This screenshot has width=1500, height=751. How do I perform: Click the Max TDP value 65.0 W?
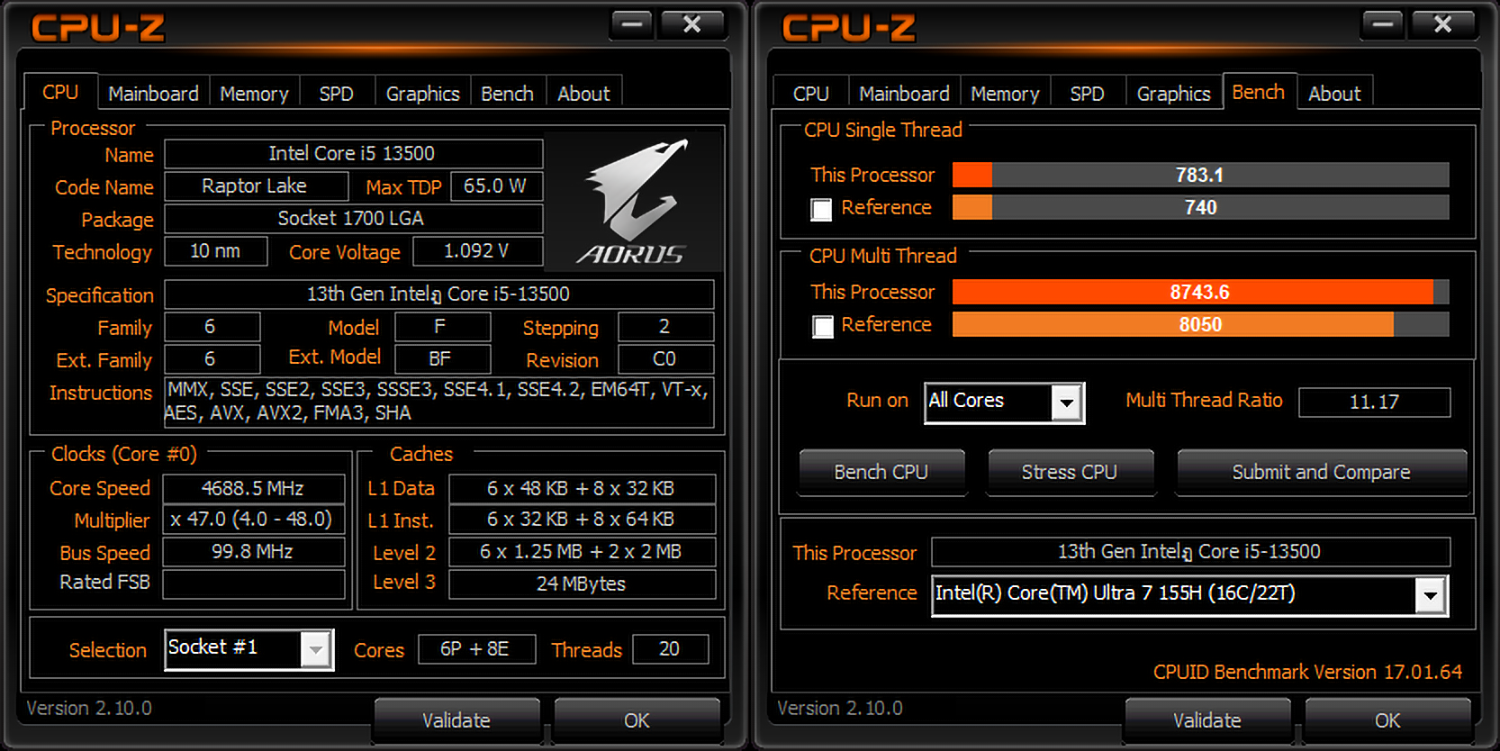point(496,186)
